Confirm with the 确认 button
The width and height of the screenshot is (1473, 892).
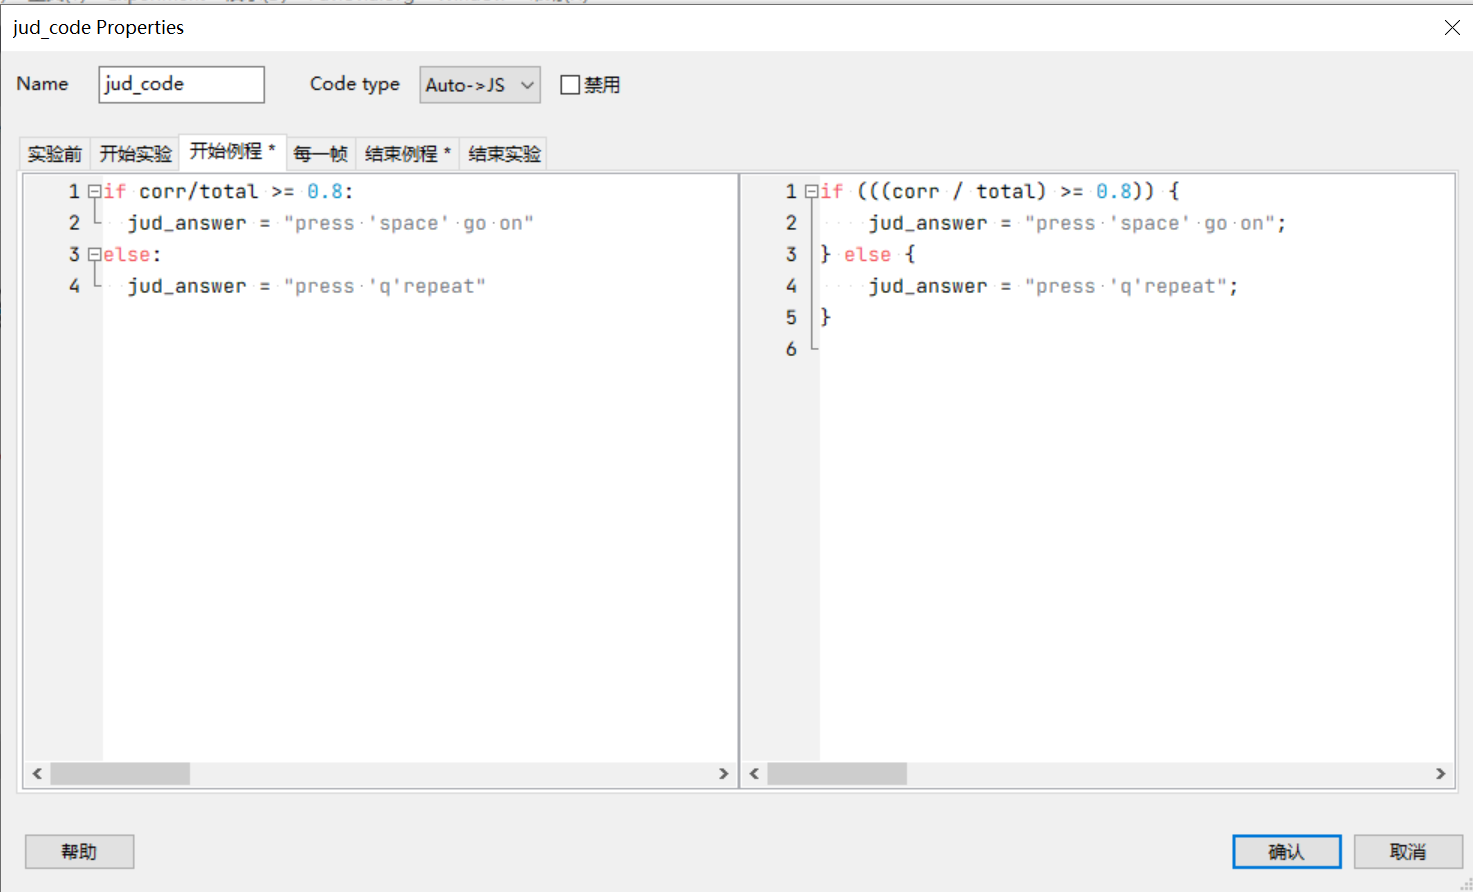click(x=1286, y=852)
